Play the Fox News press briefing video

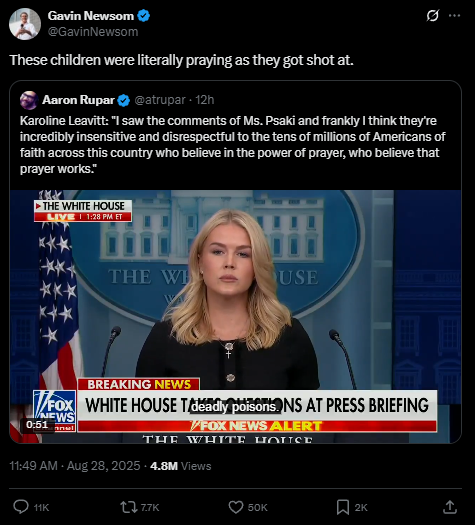pyautogui.click(x=235, y=316)
